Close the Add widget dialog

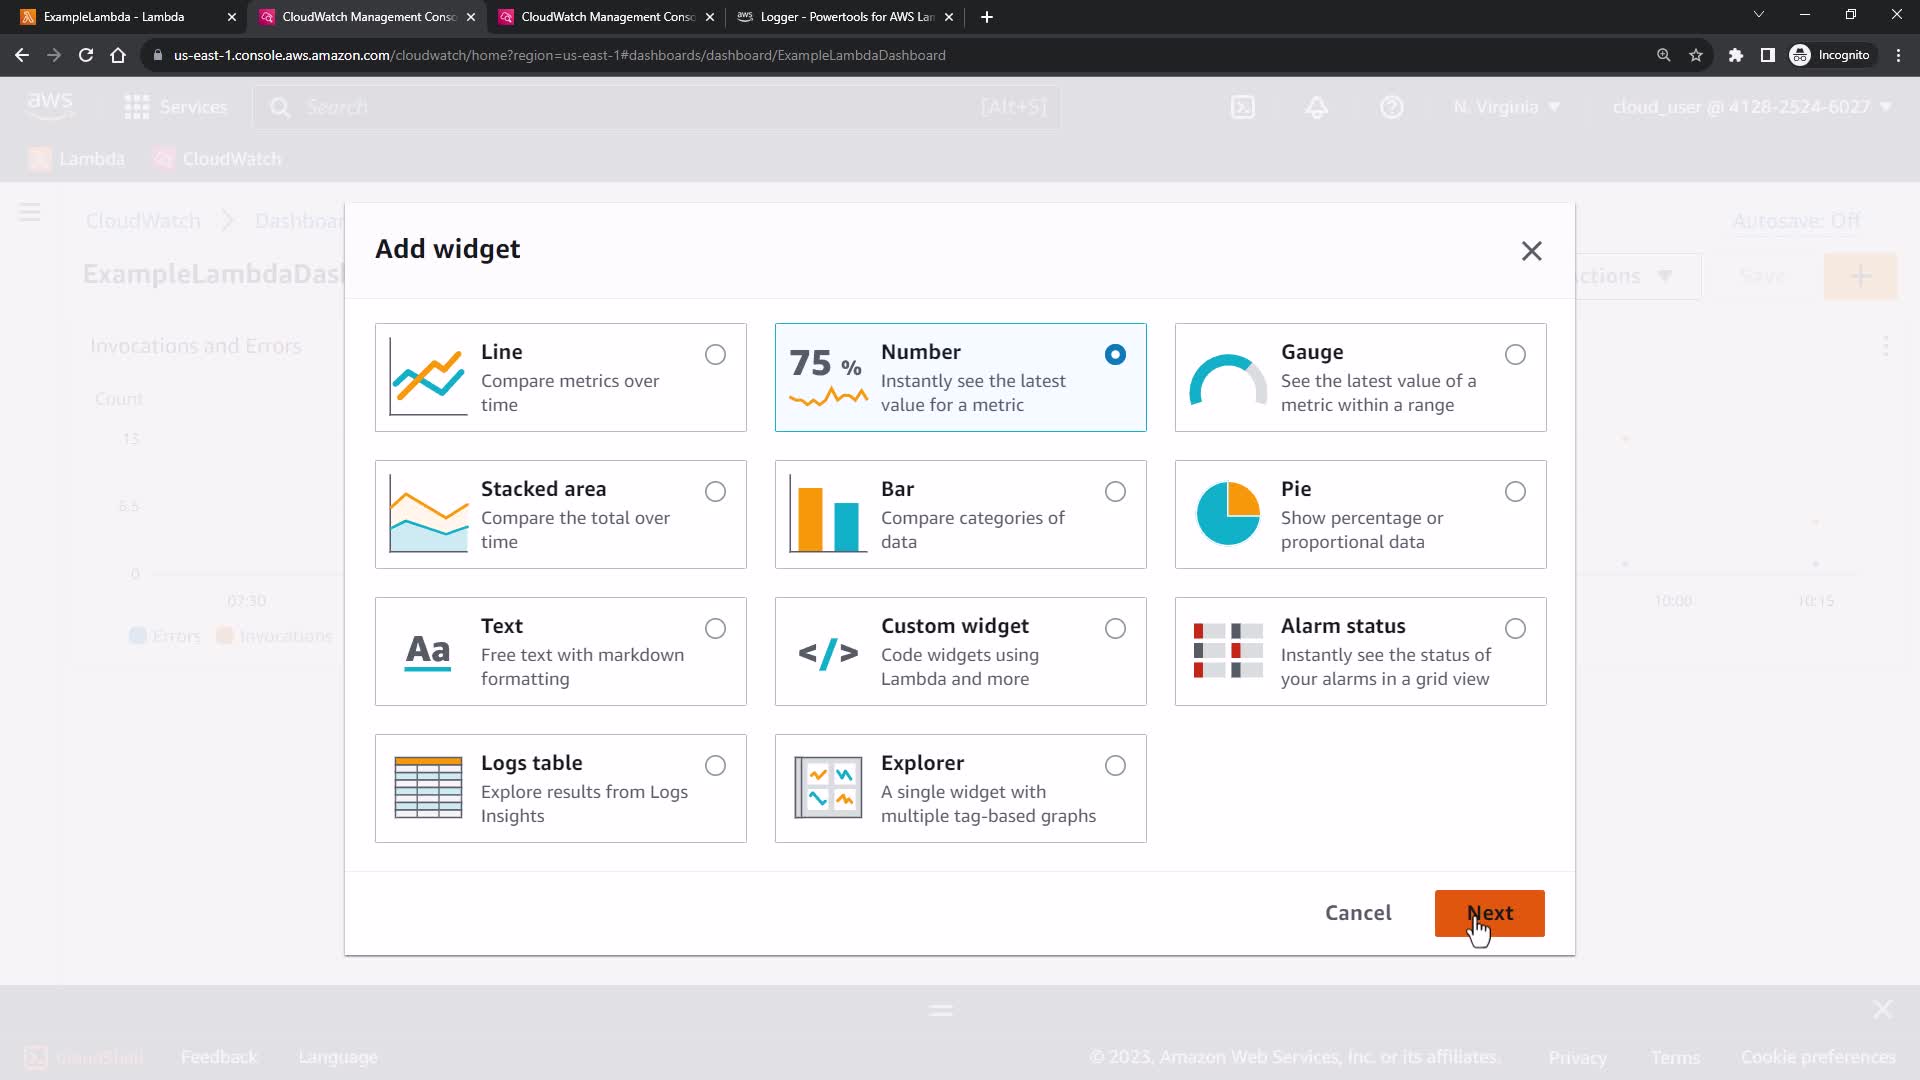pyautogui.click(x=1531, y=251)
